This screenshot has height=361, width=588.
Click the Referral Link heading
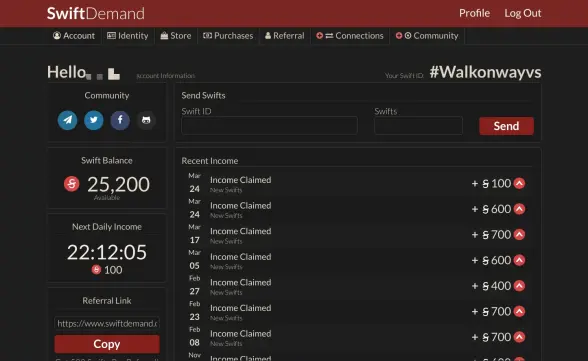(x=107, y=301)
